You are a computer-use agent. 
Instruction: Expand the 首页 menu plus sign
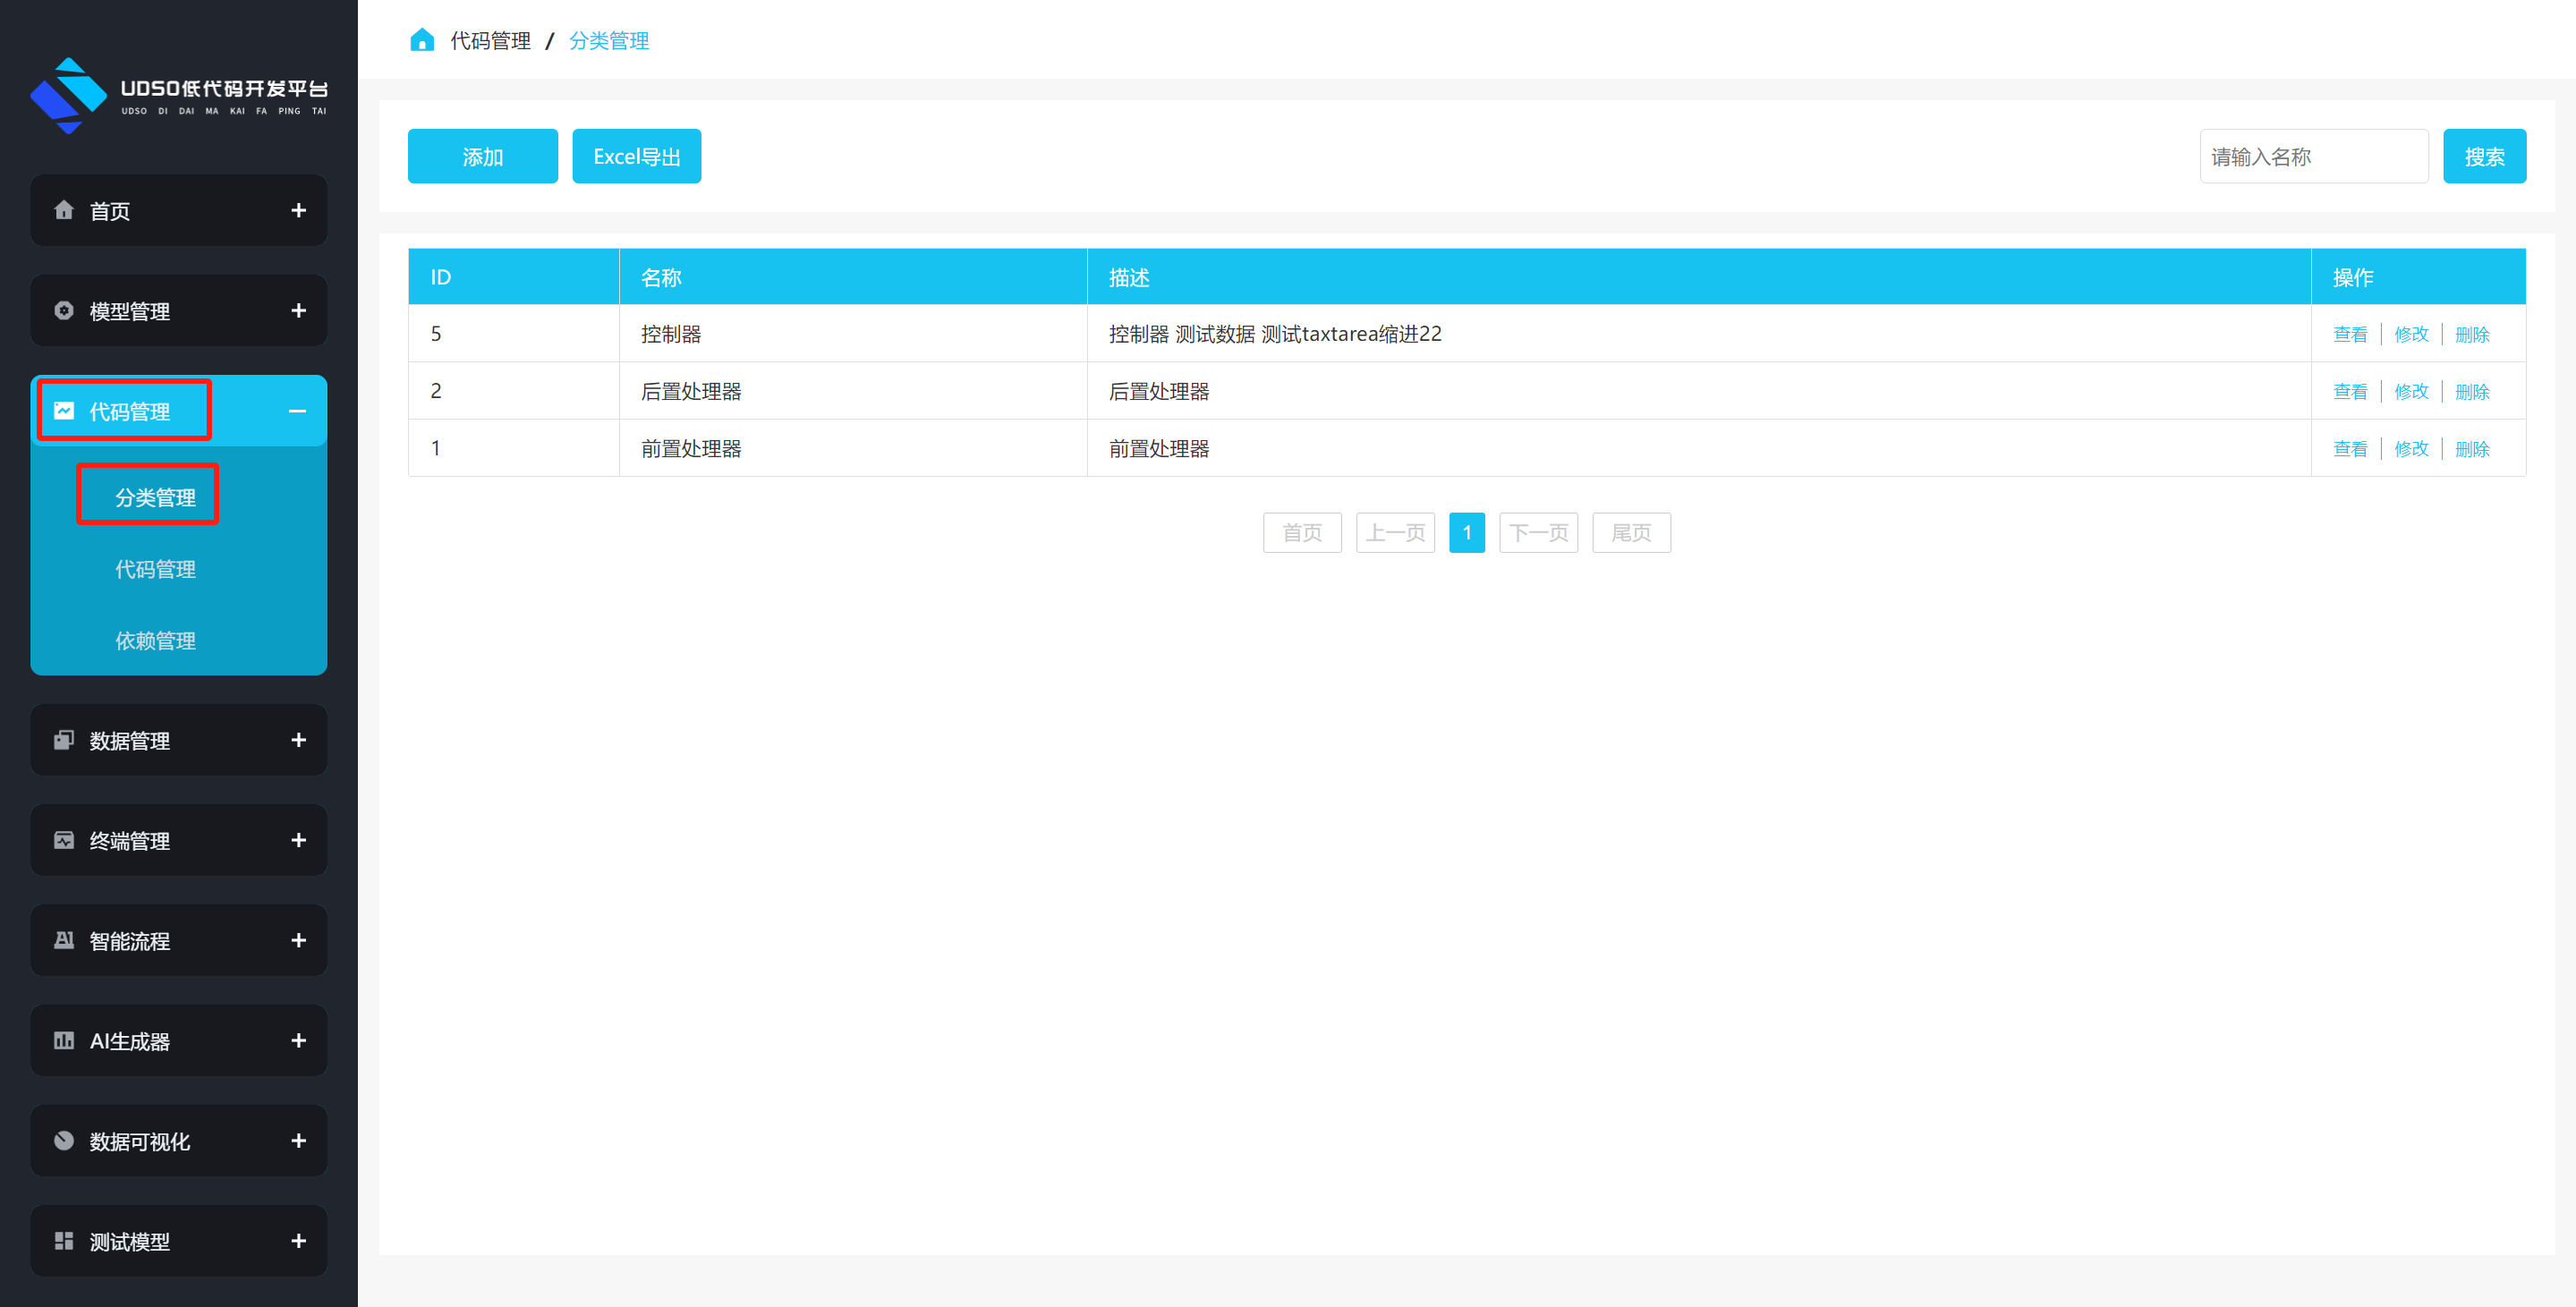click(x=298, y=210)
